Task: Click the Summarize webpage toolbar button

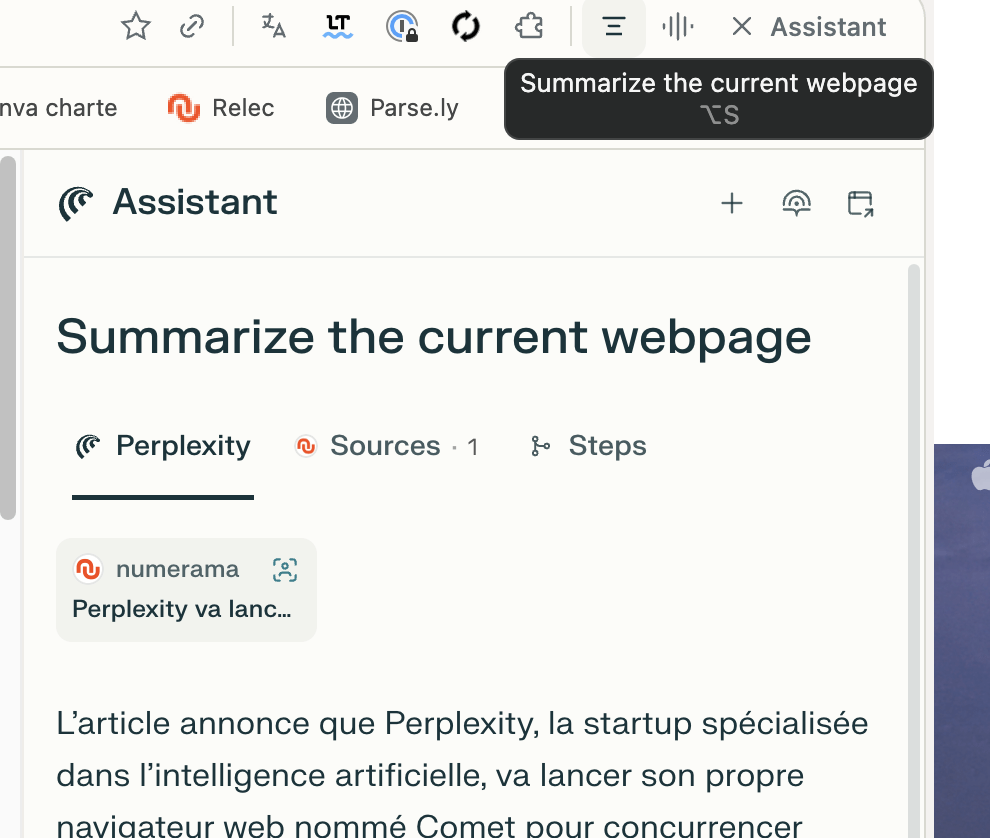Action: (x=614, y=27)
